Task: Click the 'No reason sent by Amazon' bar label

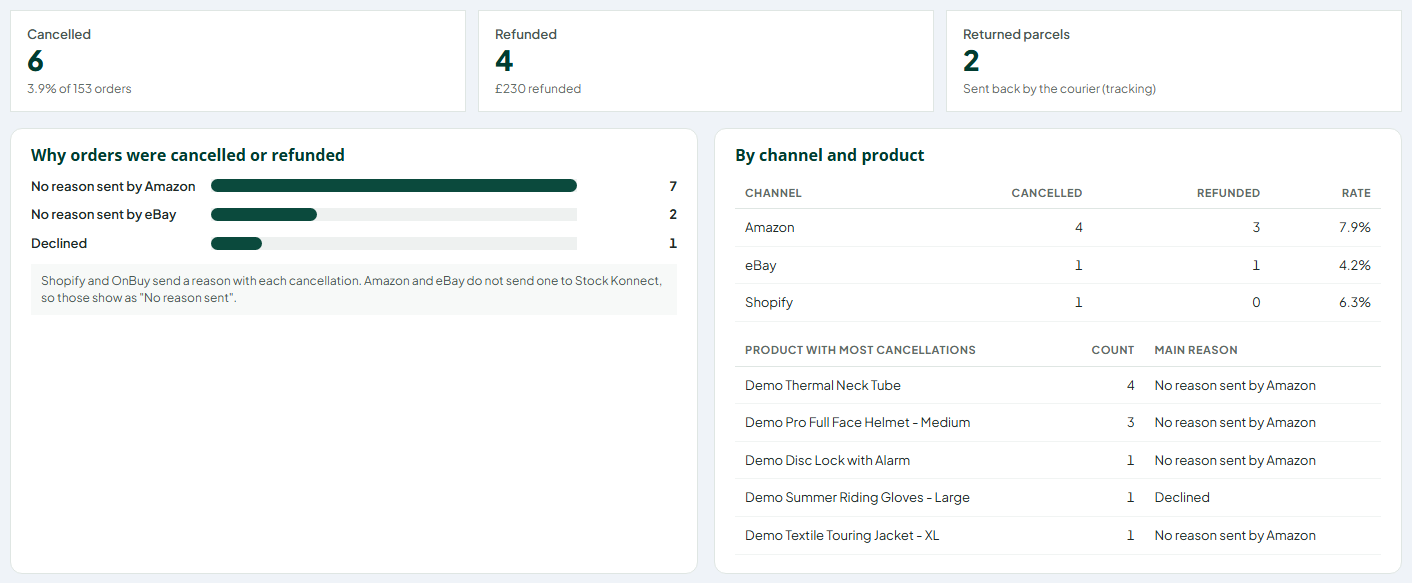Action: (113, 186)
